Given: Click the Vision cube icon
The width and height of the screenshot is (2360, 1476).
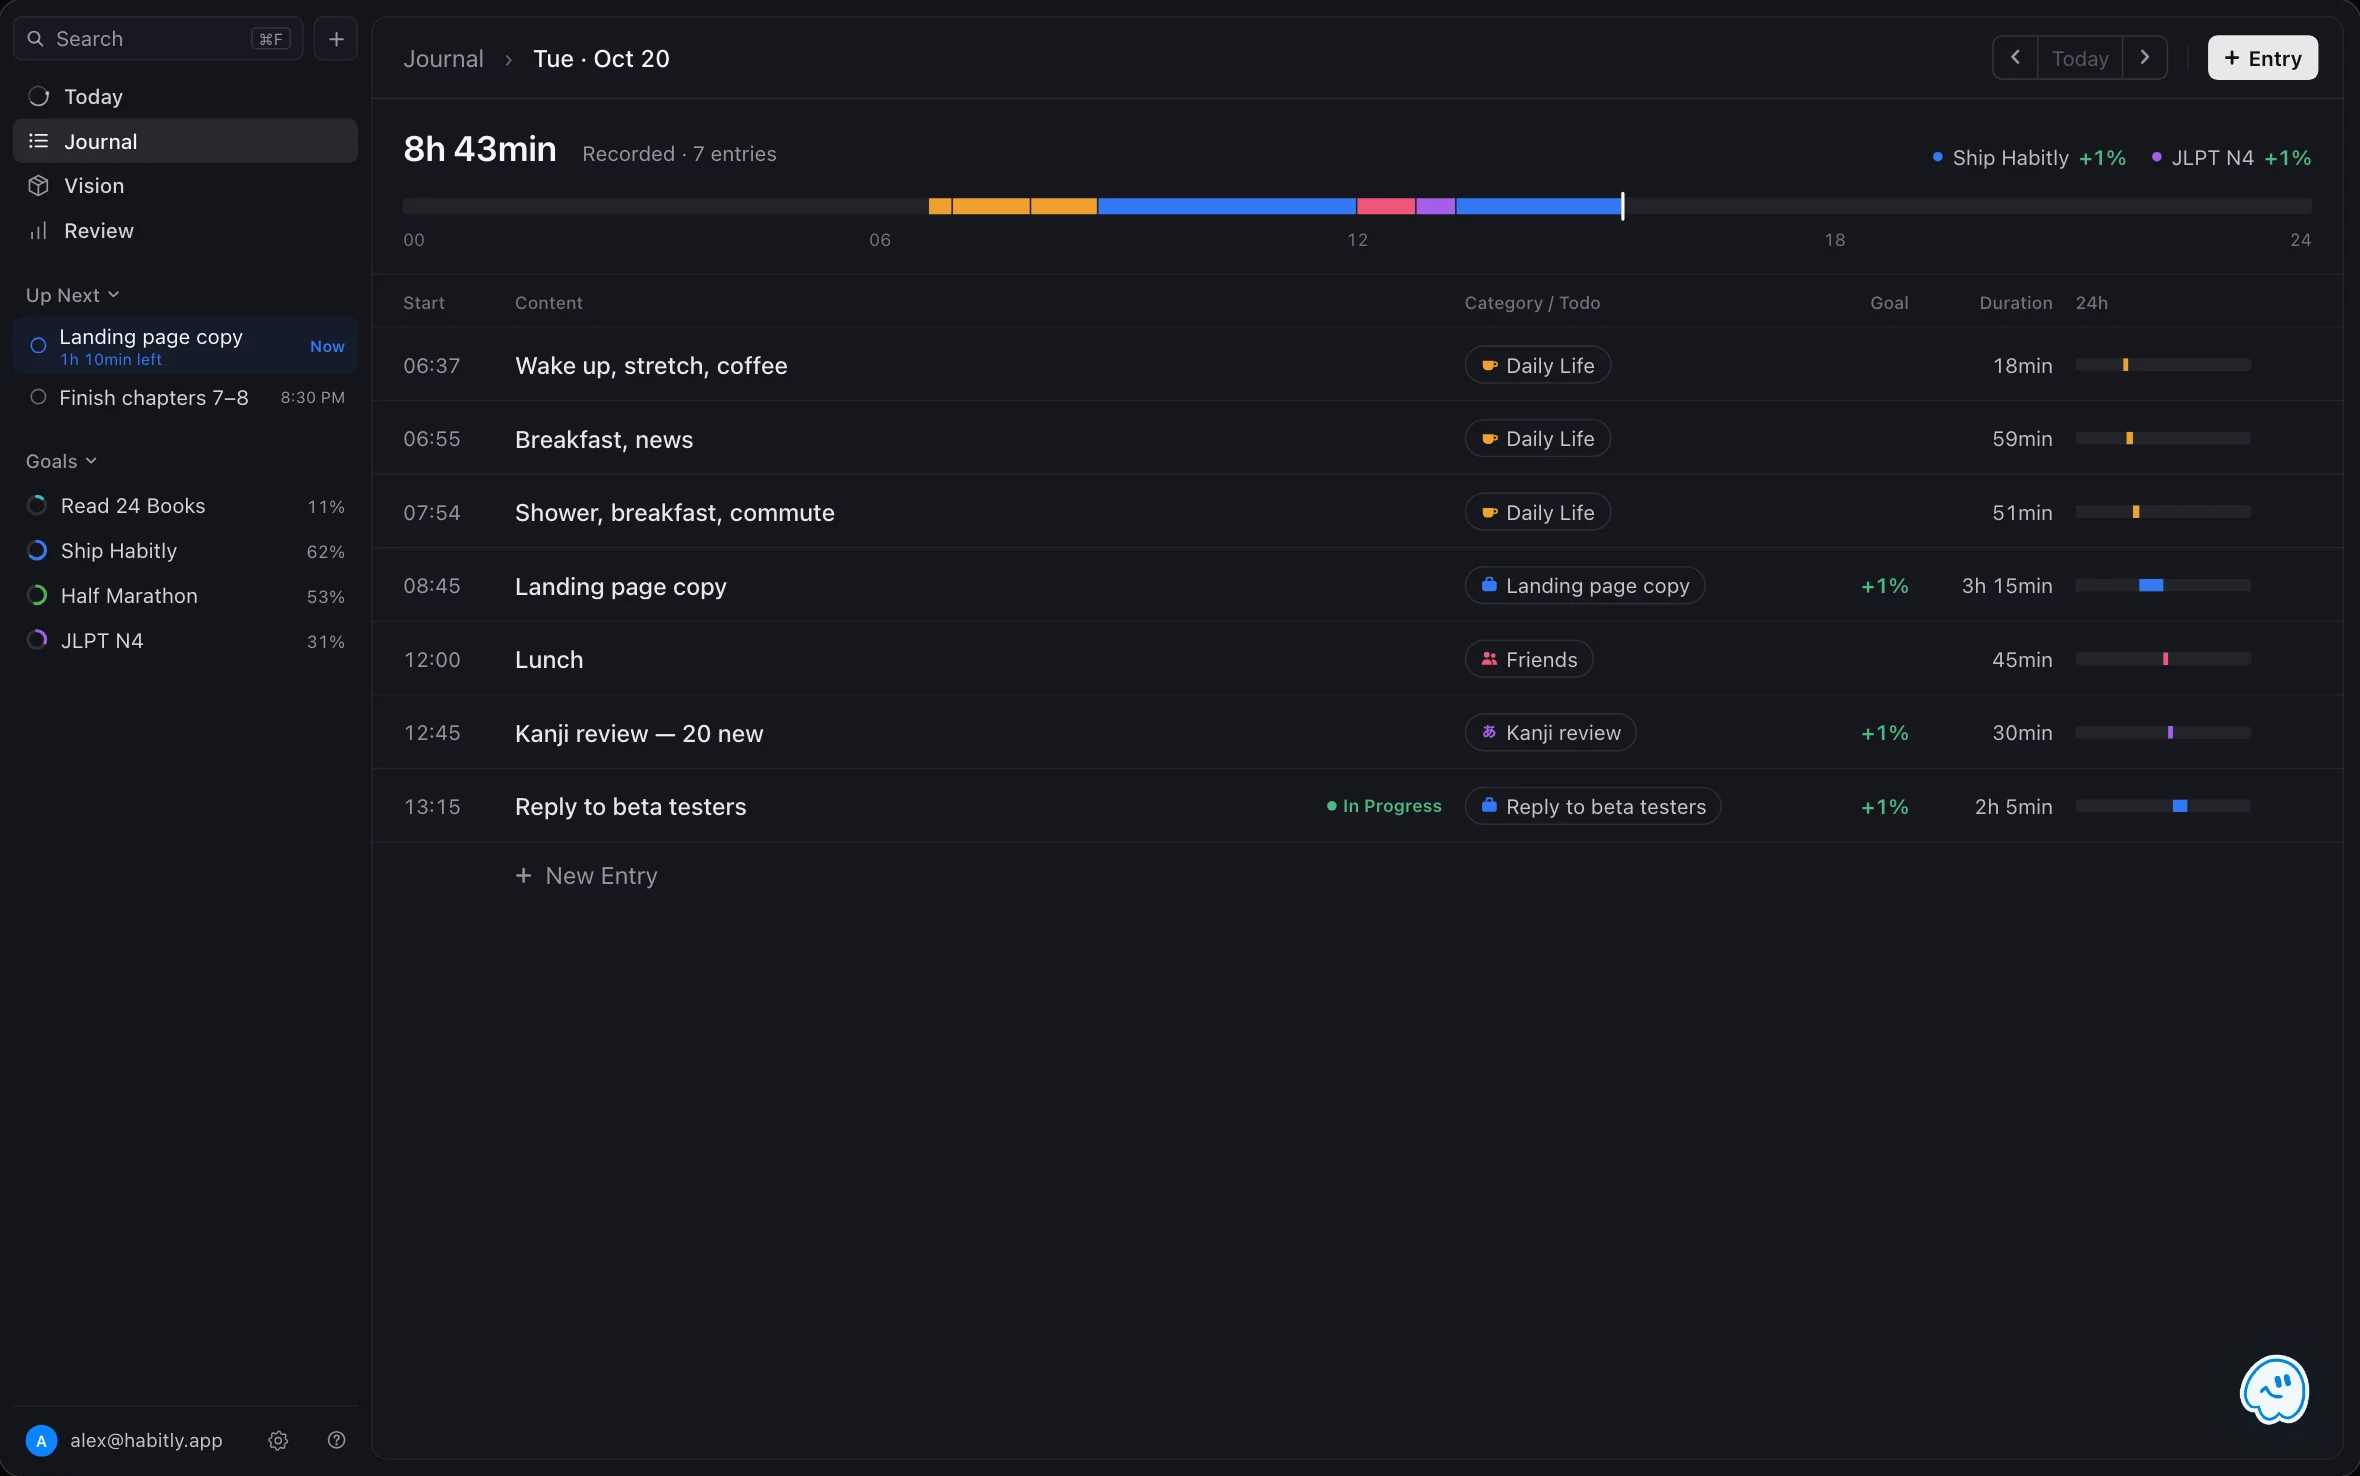Looking at the screenshot, I should tap(38, 186).
